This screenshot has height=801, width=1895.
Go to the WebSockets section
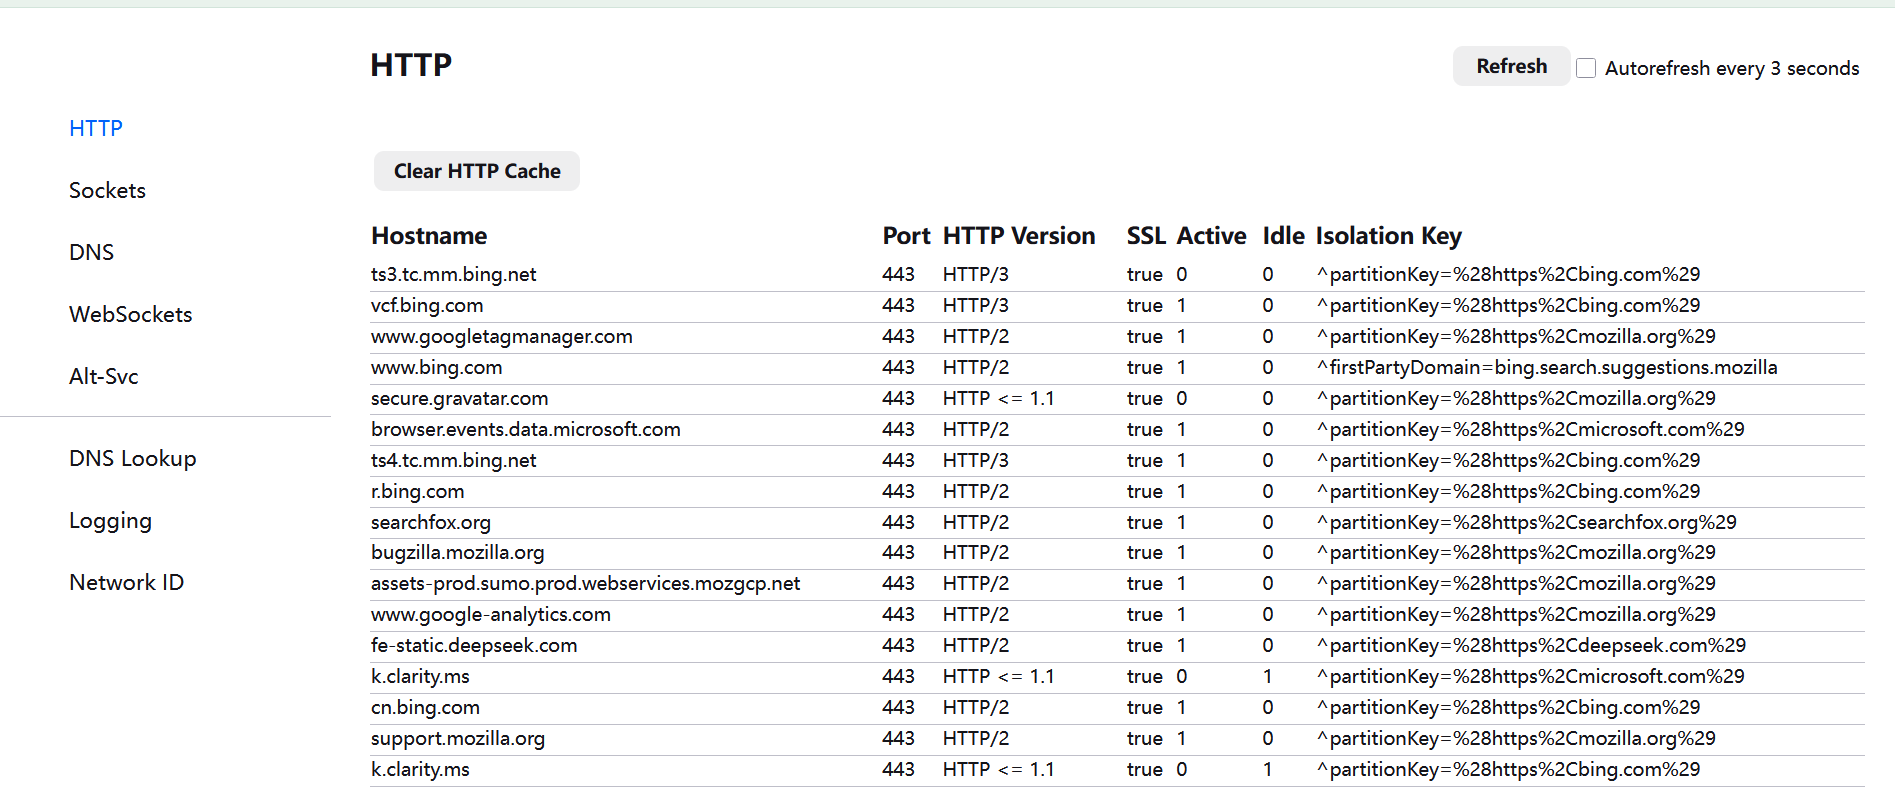(x=130, y=314)
